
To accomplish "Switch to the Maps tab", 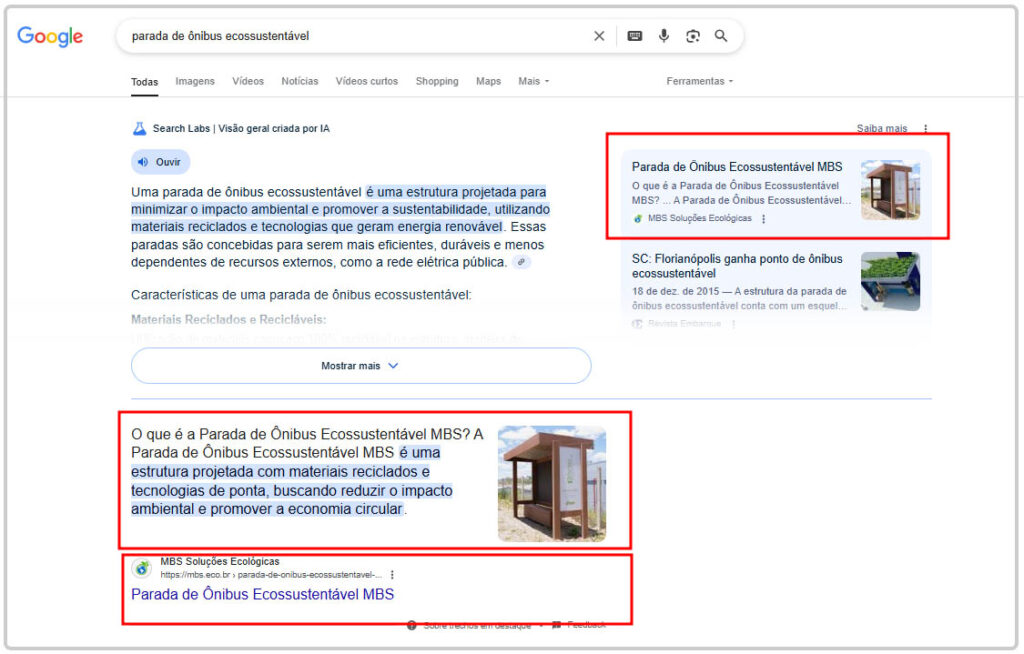I will point(488,81).
